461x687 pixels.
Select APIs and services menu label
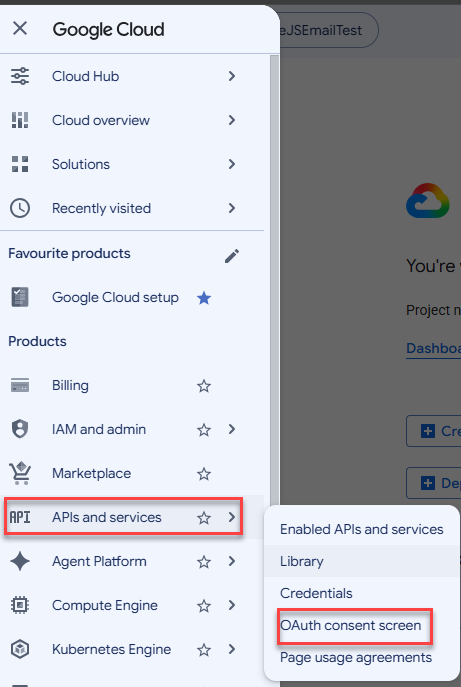[106, 517]
